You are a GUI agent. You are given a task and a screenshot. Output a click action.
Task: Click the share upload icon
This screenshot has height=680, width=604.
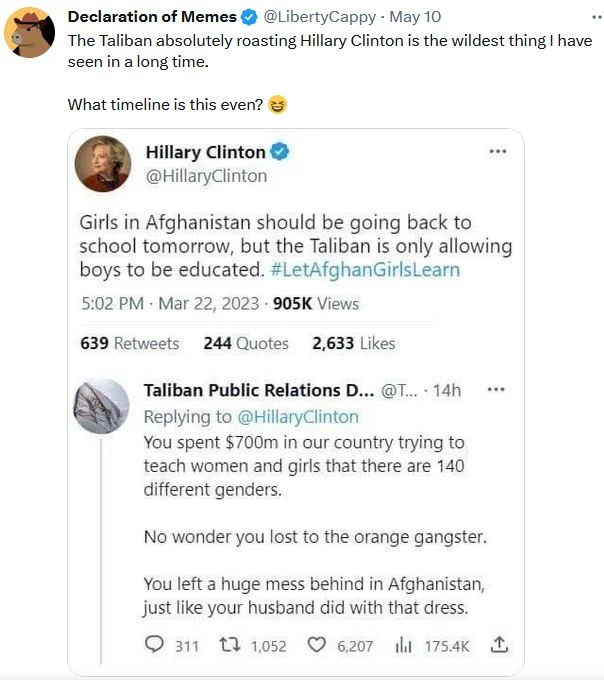(x=499, y=646)
